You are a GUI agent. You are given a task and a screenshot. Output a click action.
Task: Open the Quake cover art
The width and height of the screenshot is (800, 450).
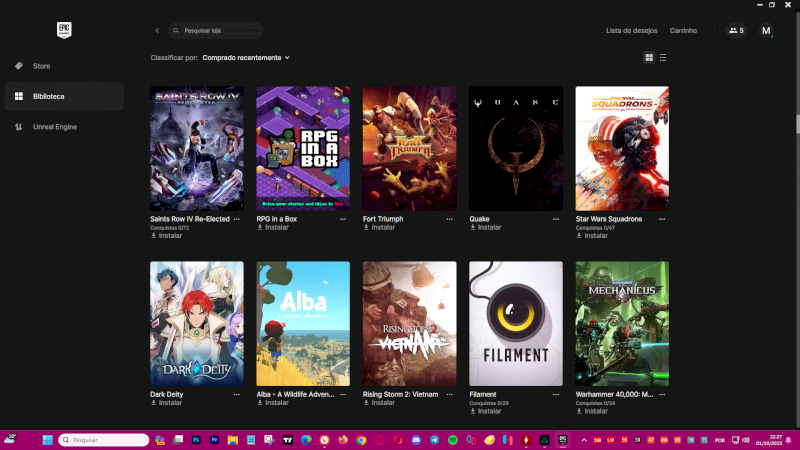[x=516, y=148]
